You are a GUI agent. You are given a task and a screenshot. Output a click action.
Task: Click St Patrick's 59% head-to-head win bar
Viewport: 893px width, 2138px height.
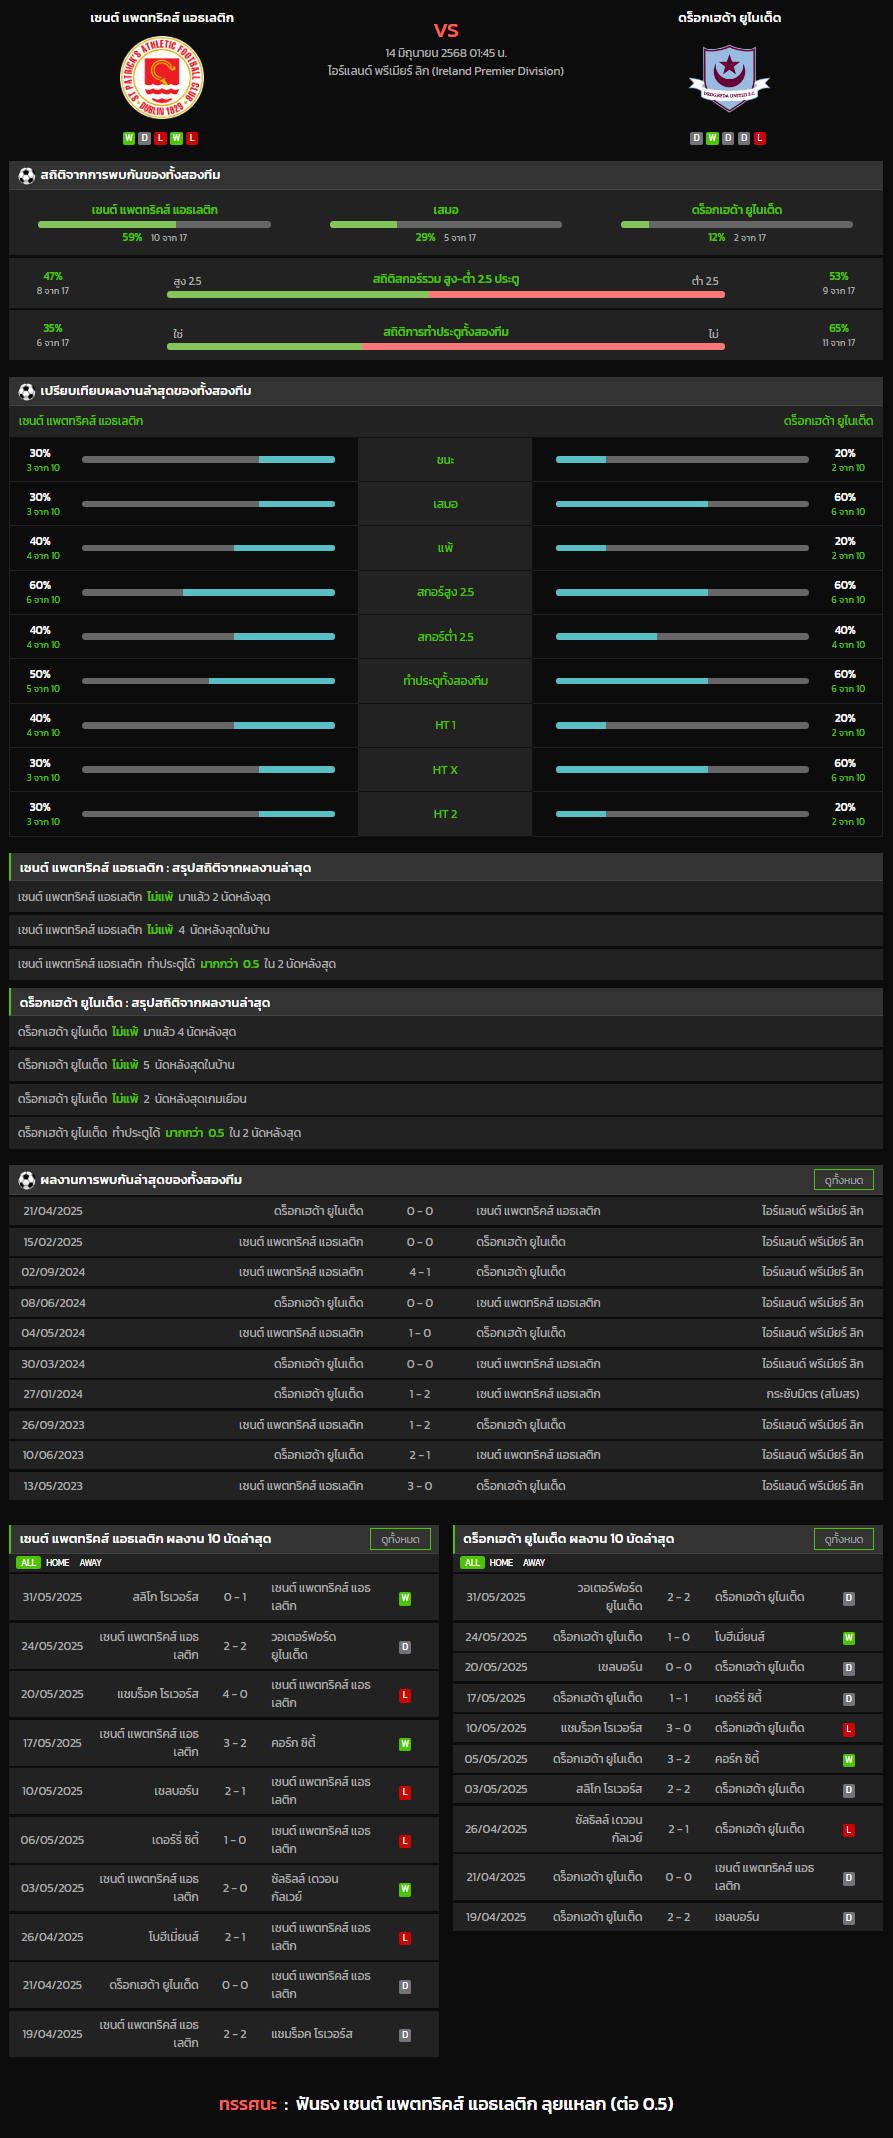coord(154,224)
